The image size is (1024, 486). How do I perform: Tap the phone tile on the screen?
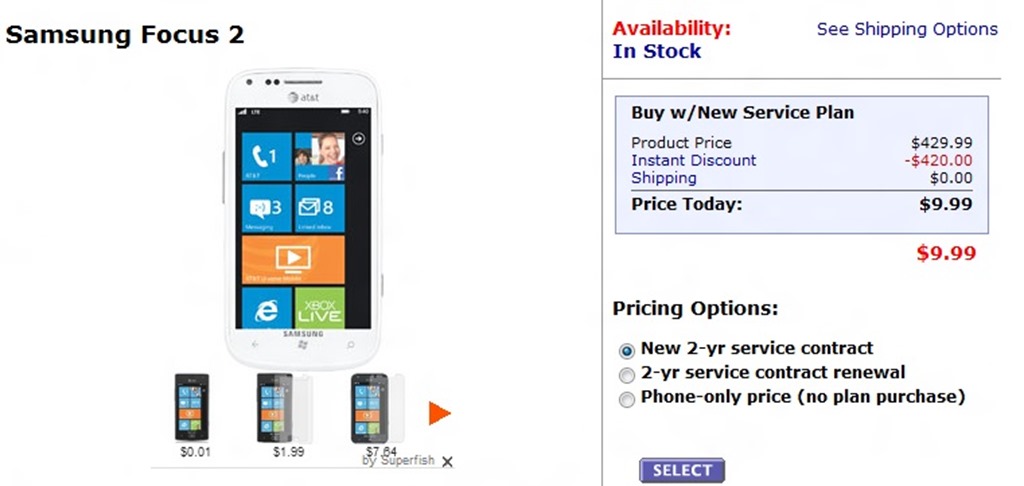point(267,158)
